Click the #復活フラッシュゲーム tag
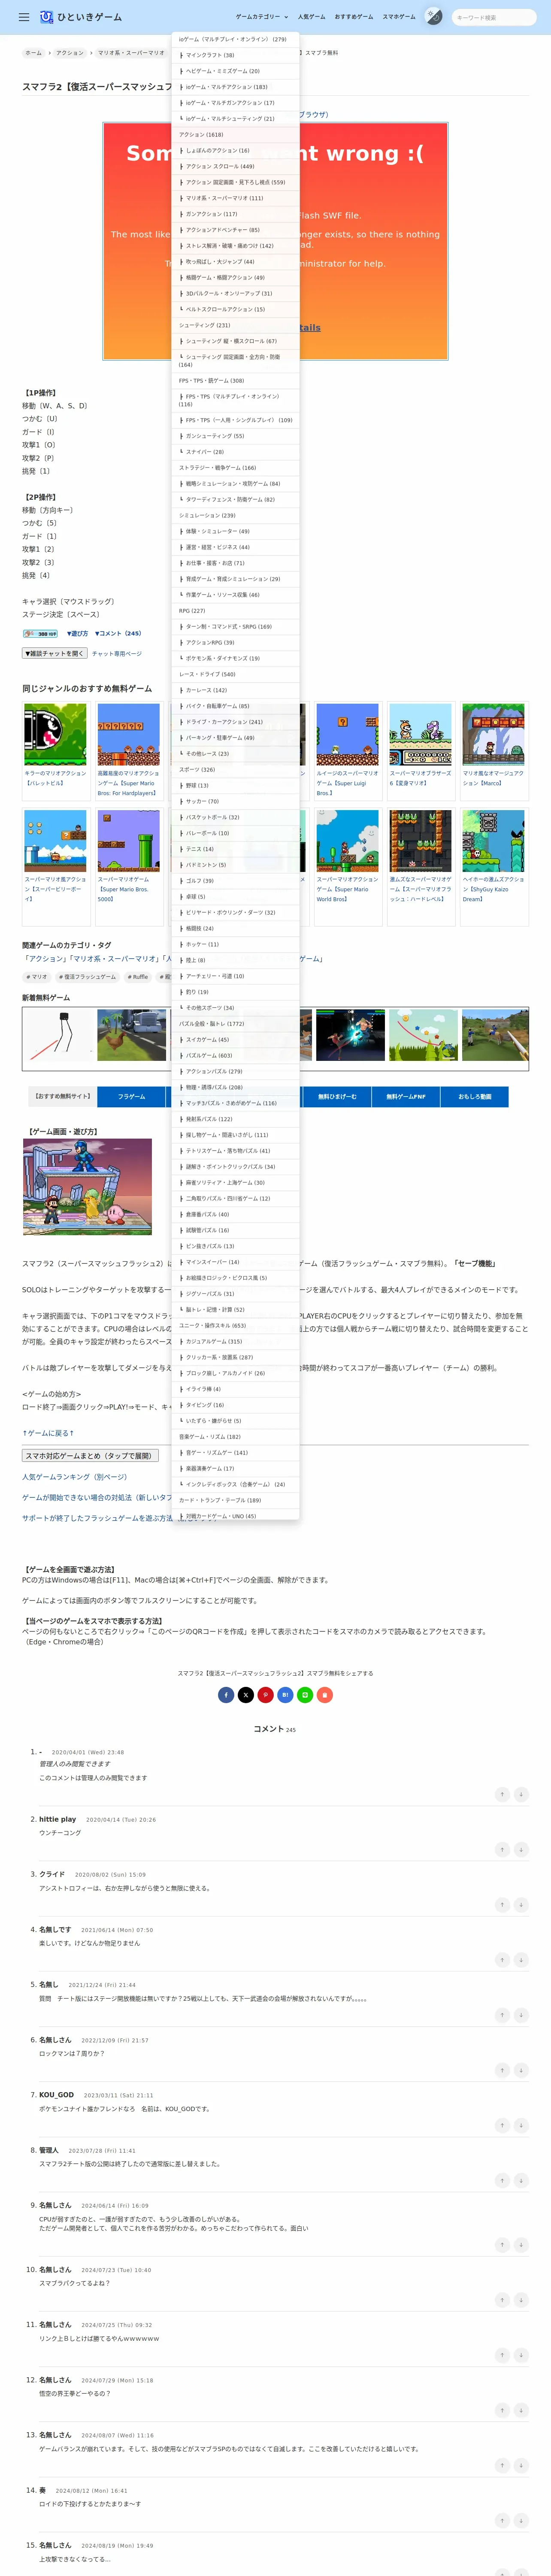The image size is (551, 2576). 87,977
